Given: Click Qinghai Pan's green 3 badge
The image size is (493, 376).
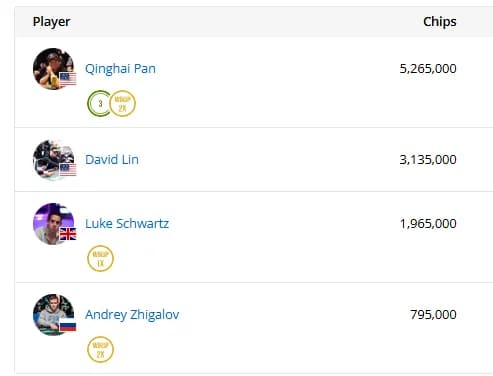Looking at the screenshot, I should coord(99,104).
